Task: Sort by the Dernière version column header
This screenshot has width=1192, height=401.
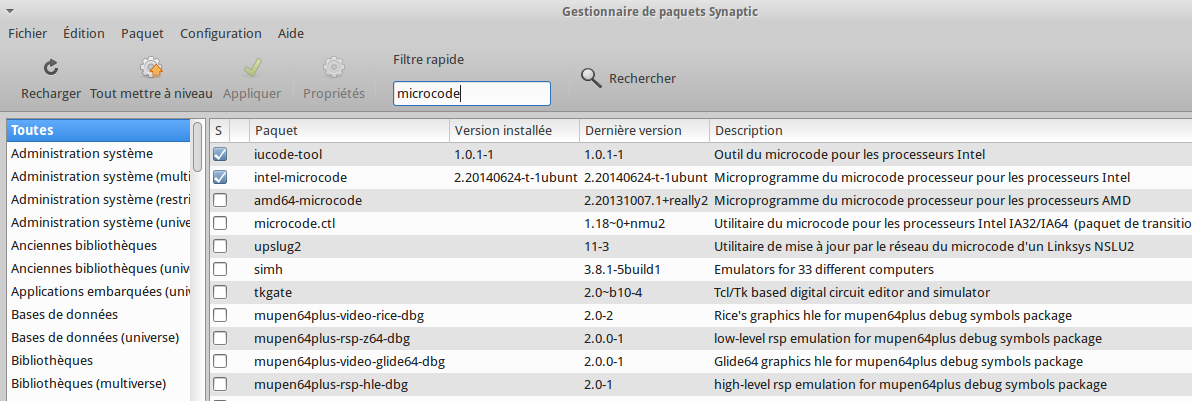Action: 643,131
